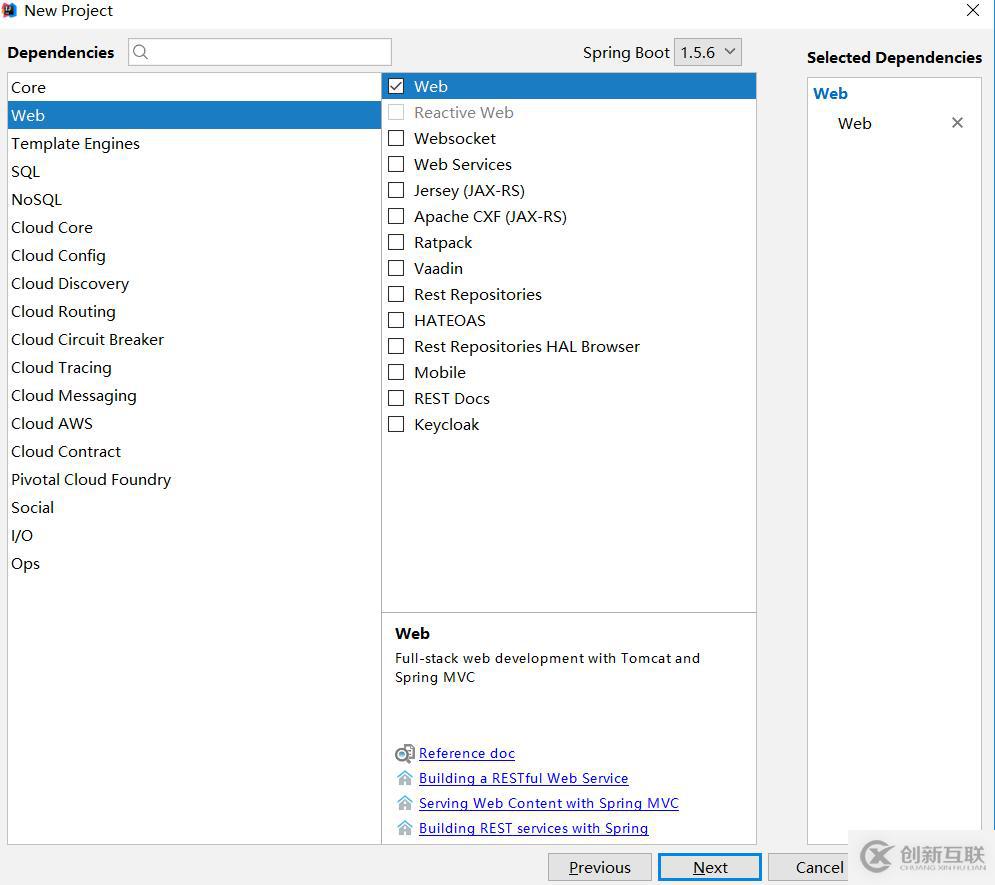Screen dimensions: 995x885
Task: Click the house icon beside Building a RESTful Web Service
Action: point(405,778)
